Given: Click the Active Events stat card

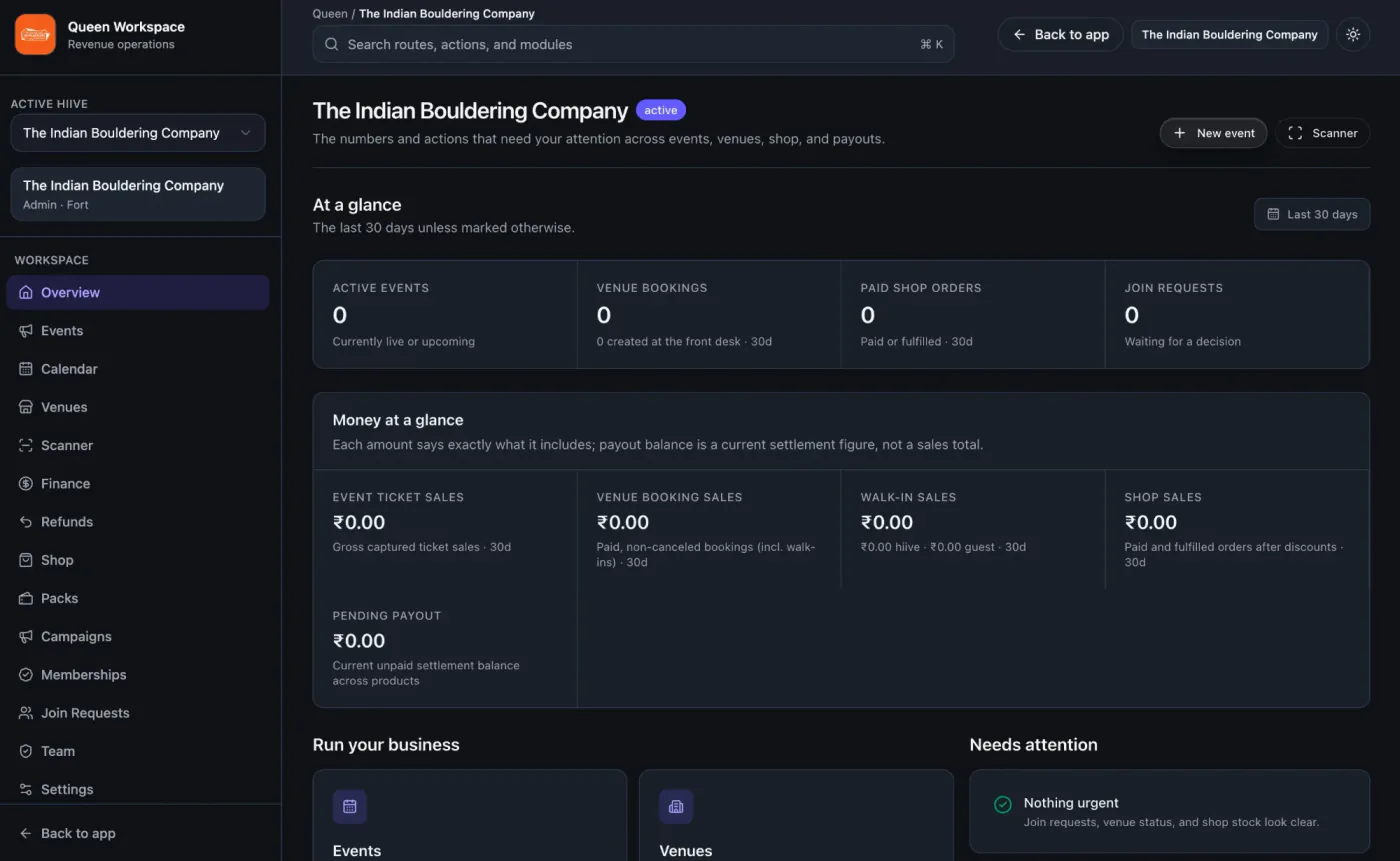Looking at the screenshot, I should (445, 315).
